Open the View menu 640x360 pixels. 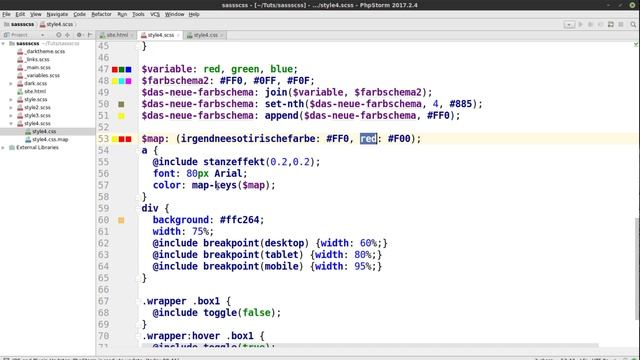36,14
